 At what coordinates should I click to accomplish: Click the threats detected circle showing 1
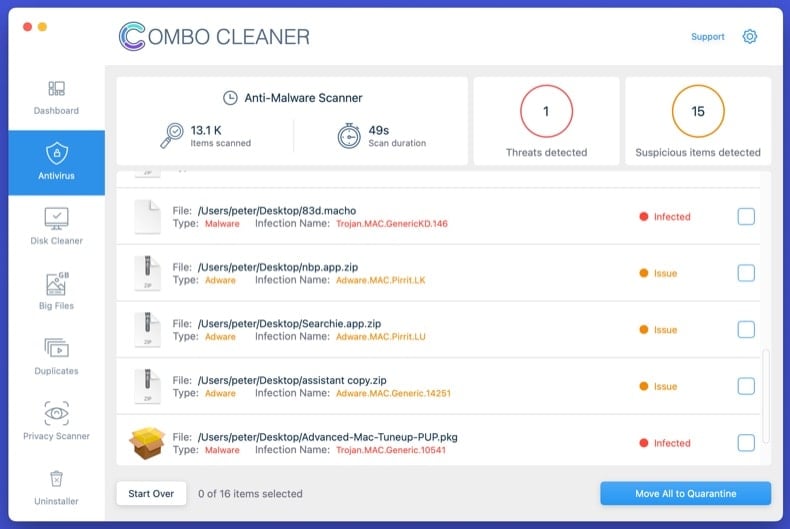[x=547, y=111]
